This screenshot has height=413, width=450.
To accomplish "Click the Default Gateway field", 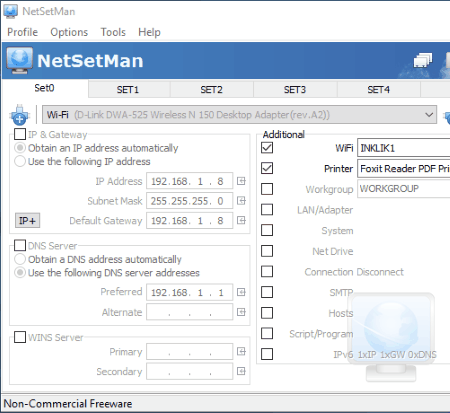I will click(x=189, y=220).
